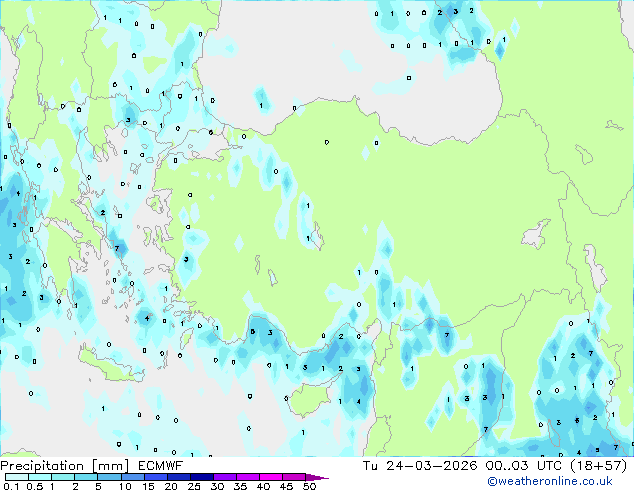Click the '45' legend scale label
Viewport: 634px width, 490px height.
tap(286, 486)
